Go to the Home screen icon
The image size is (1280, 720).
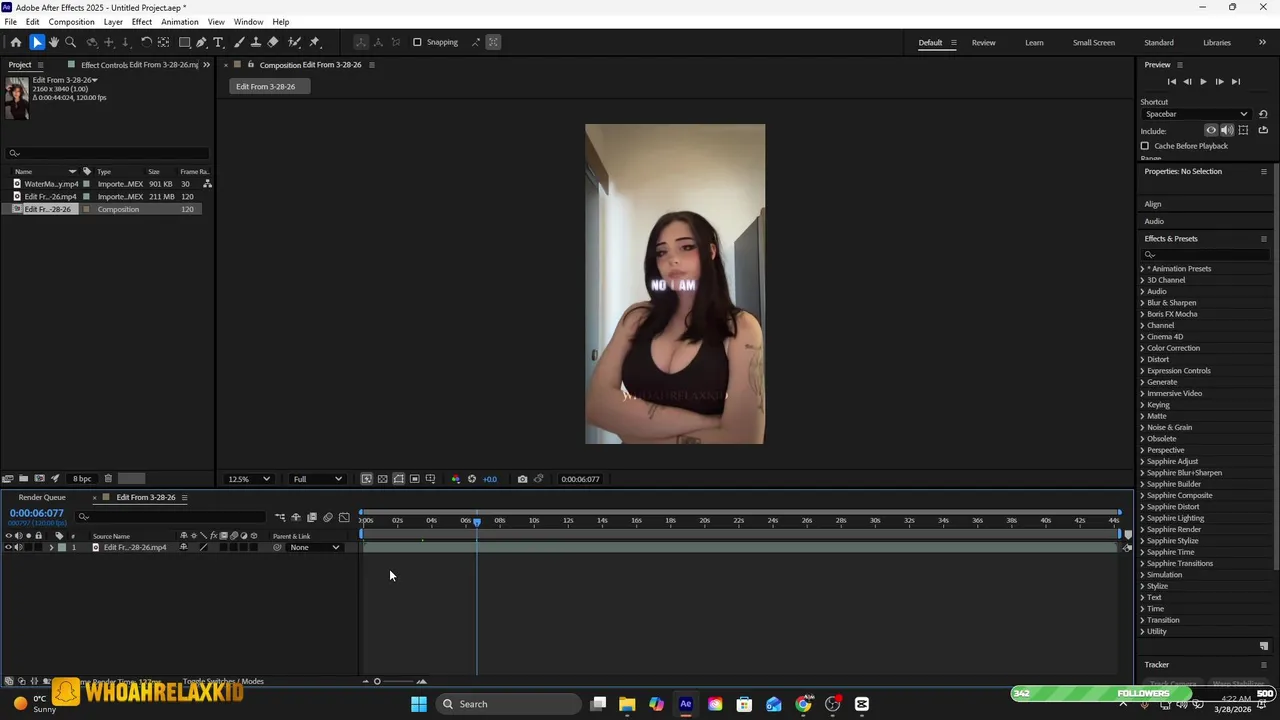pos(15,42)
